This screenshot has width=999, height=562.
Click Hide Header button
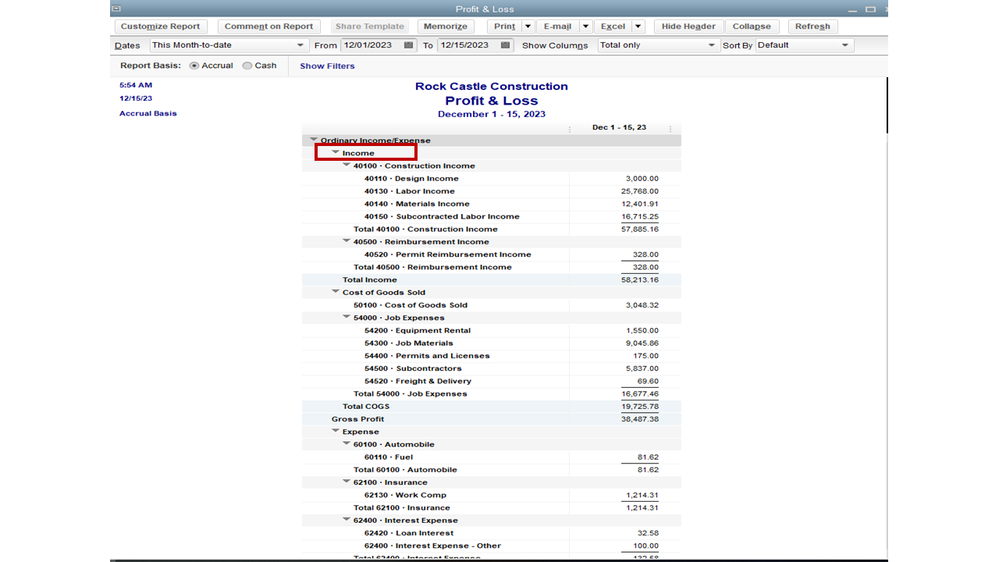(688, 26)
